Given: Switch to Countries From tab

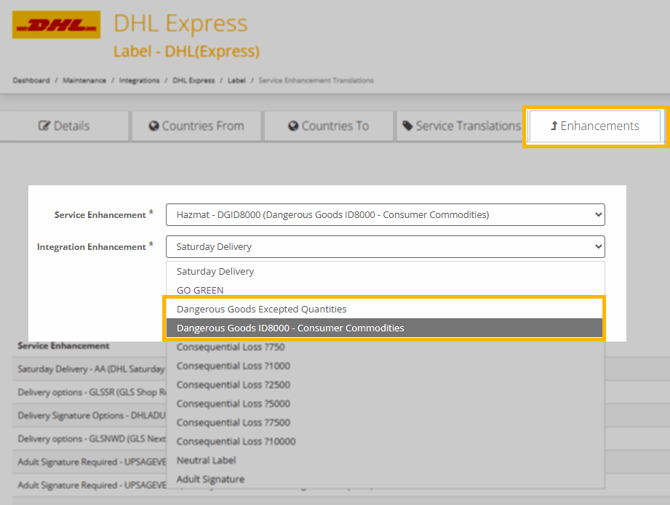Looking at the screenshot, I should (x=197, y=126).
